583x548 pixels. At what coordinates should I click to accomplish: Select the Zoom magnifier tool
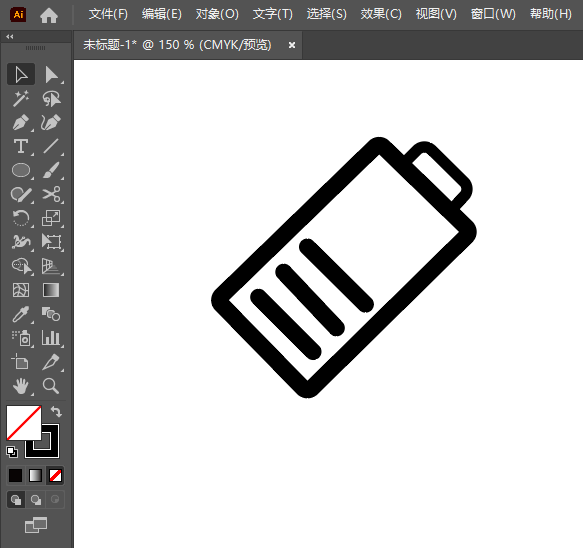(x=51, y=386)
